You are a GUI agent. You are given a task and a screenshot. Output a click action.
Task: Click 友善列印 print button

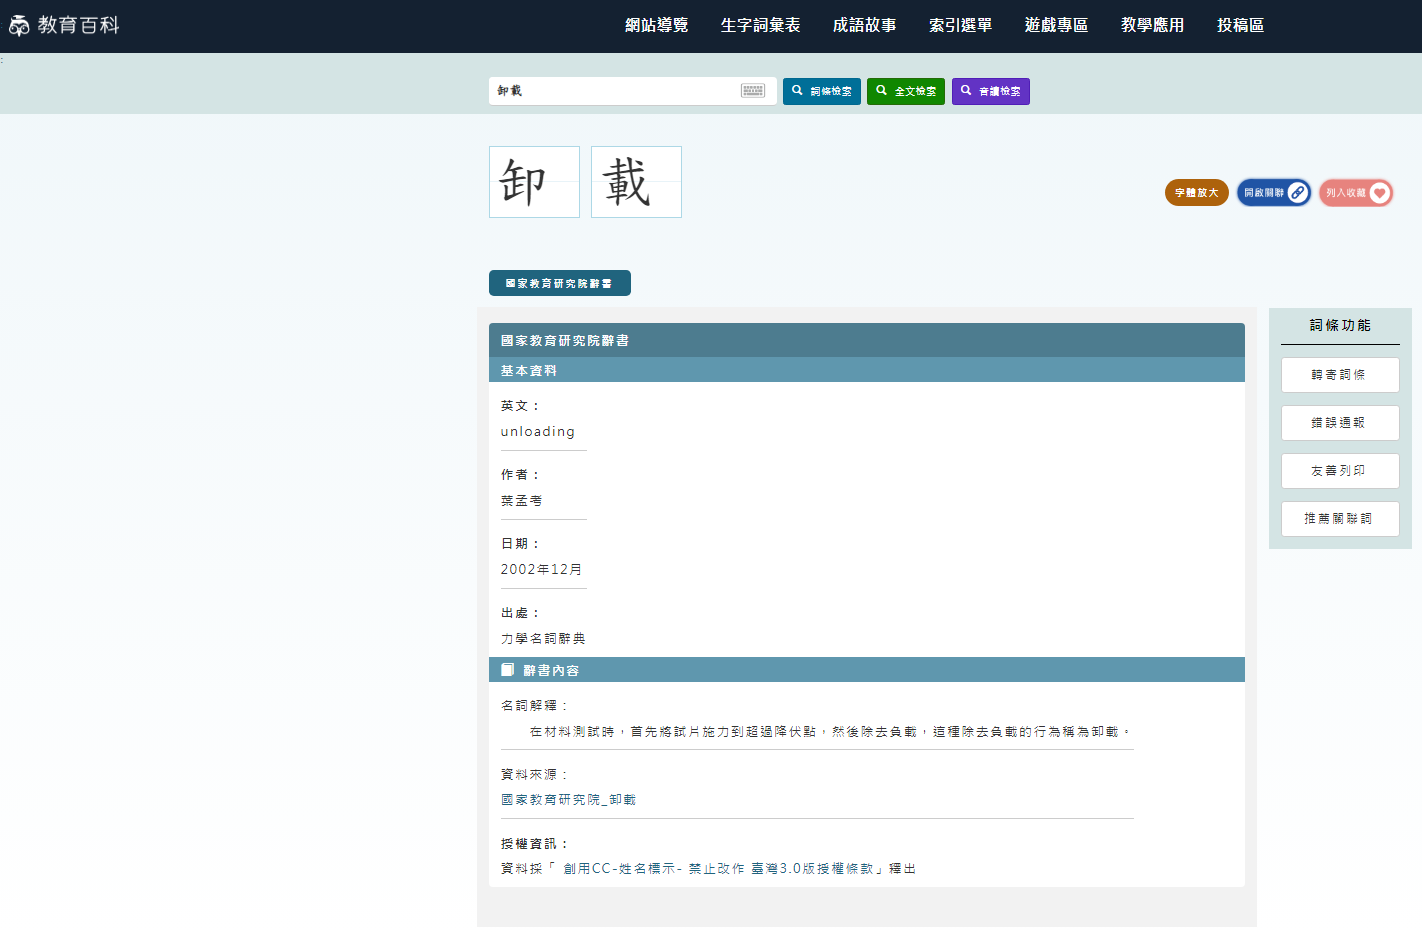pos(1339,471)
